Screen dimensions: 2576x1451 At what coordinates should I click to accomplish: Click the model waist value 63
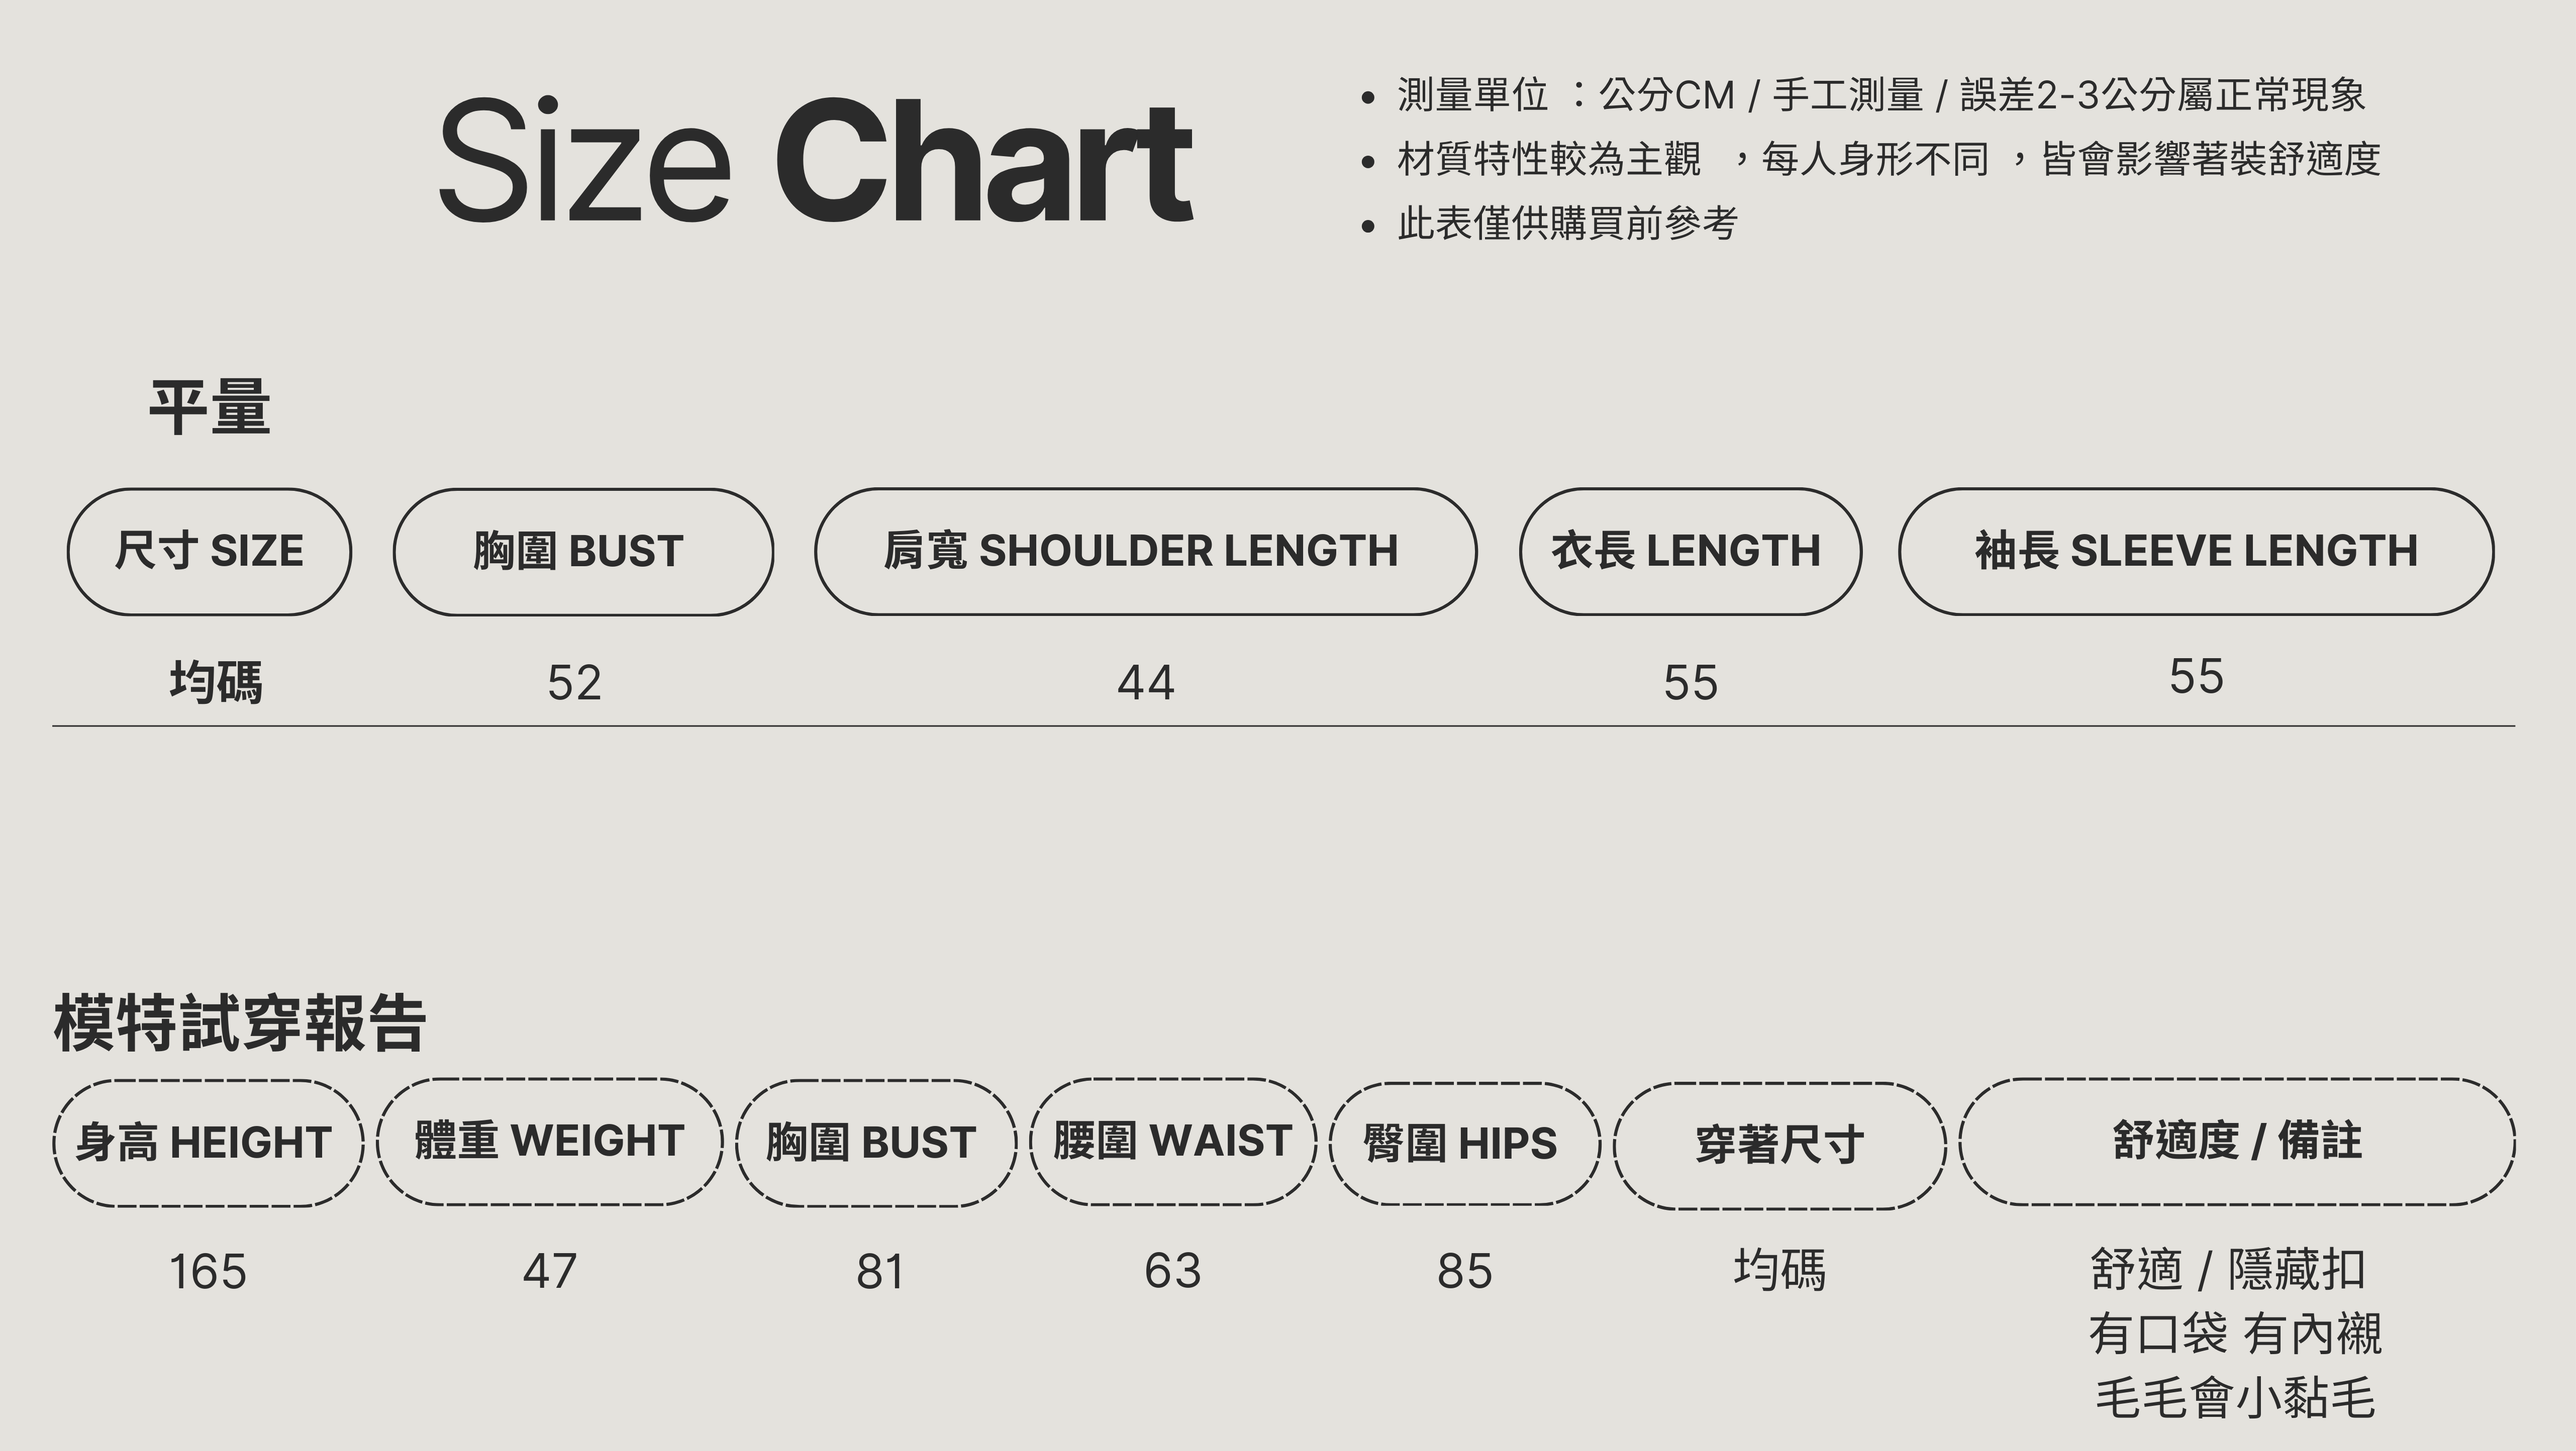pos(1173,1271)
